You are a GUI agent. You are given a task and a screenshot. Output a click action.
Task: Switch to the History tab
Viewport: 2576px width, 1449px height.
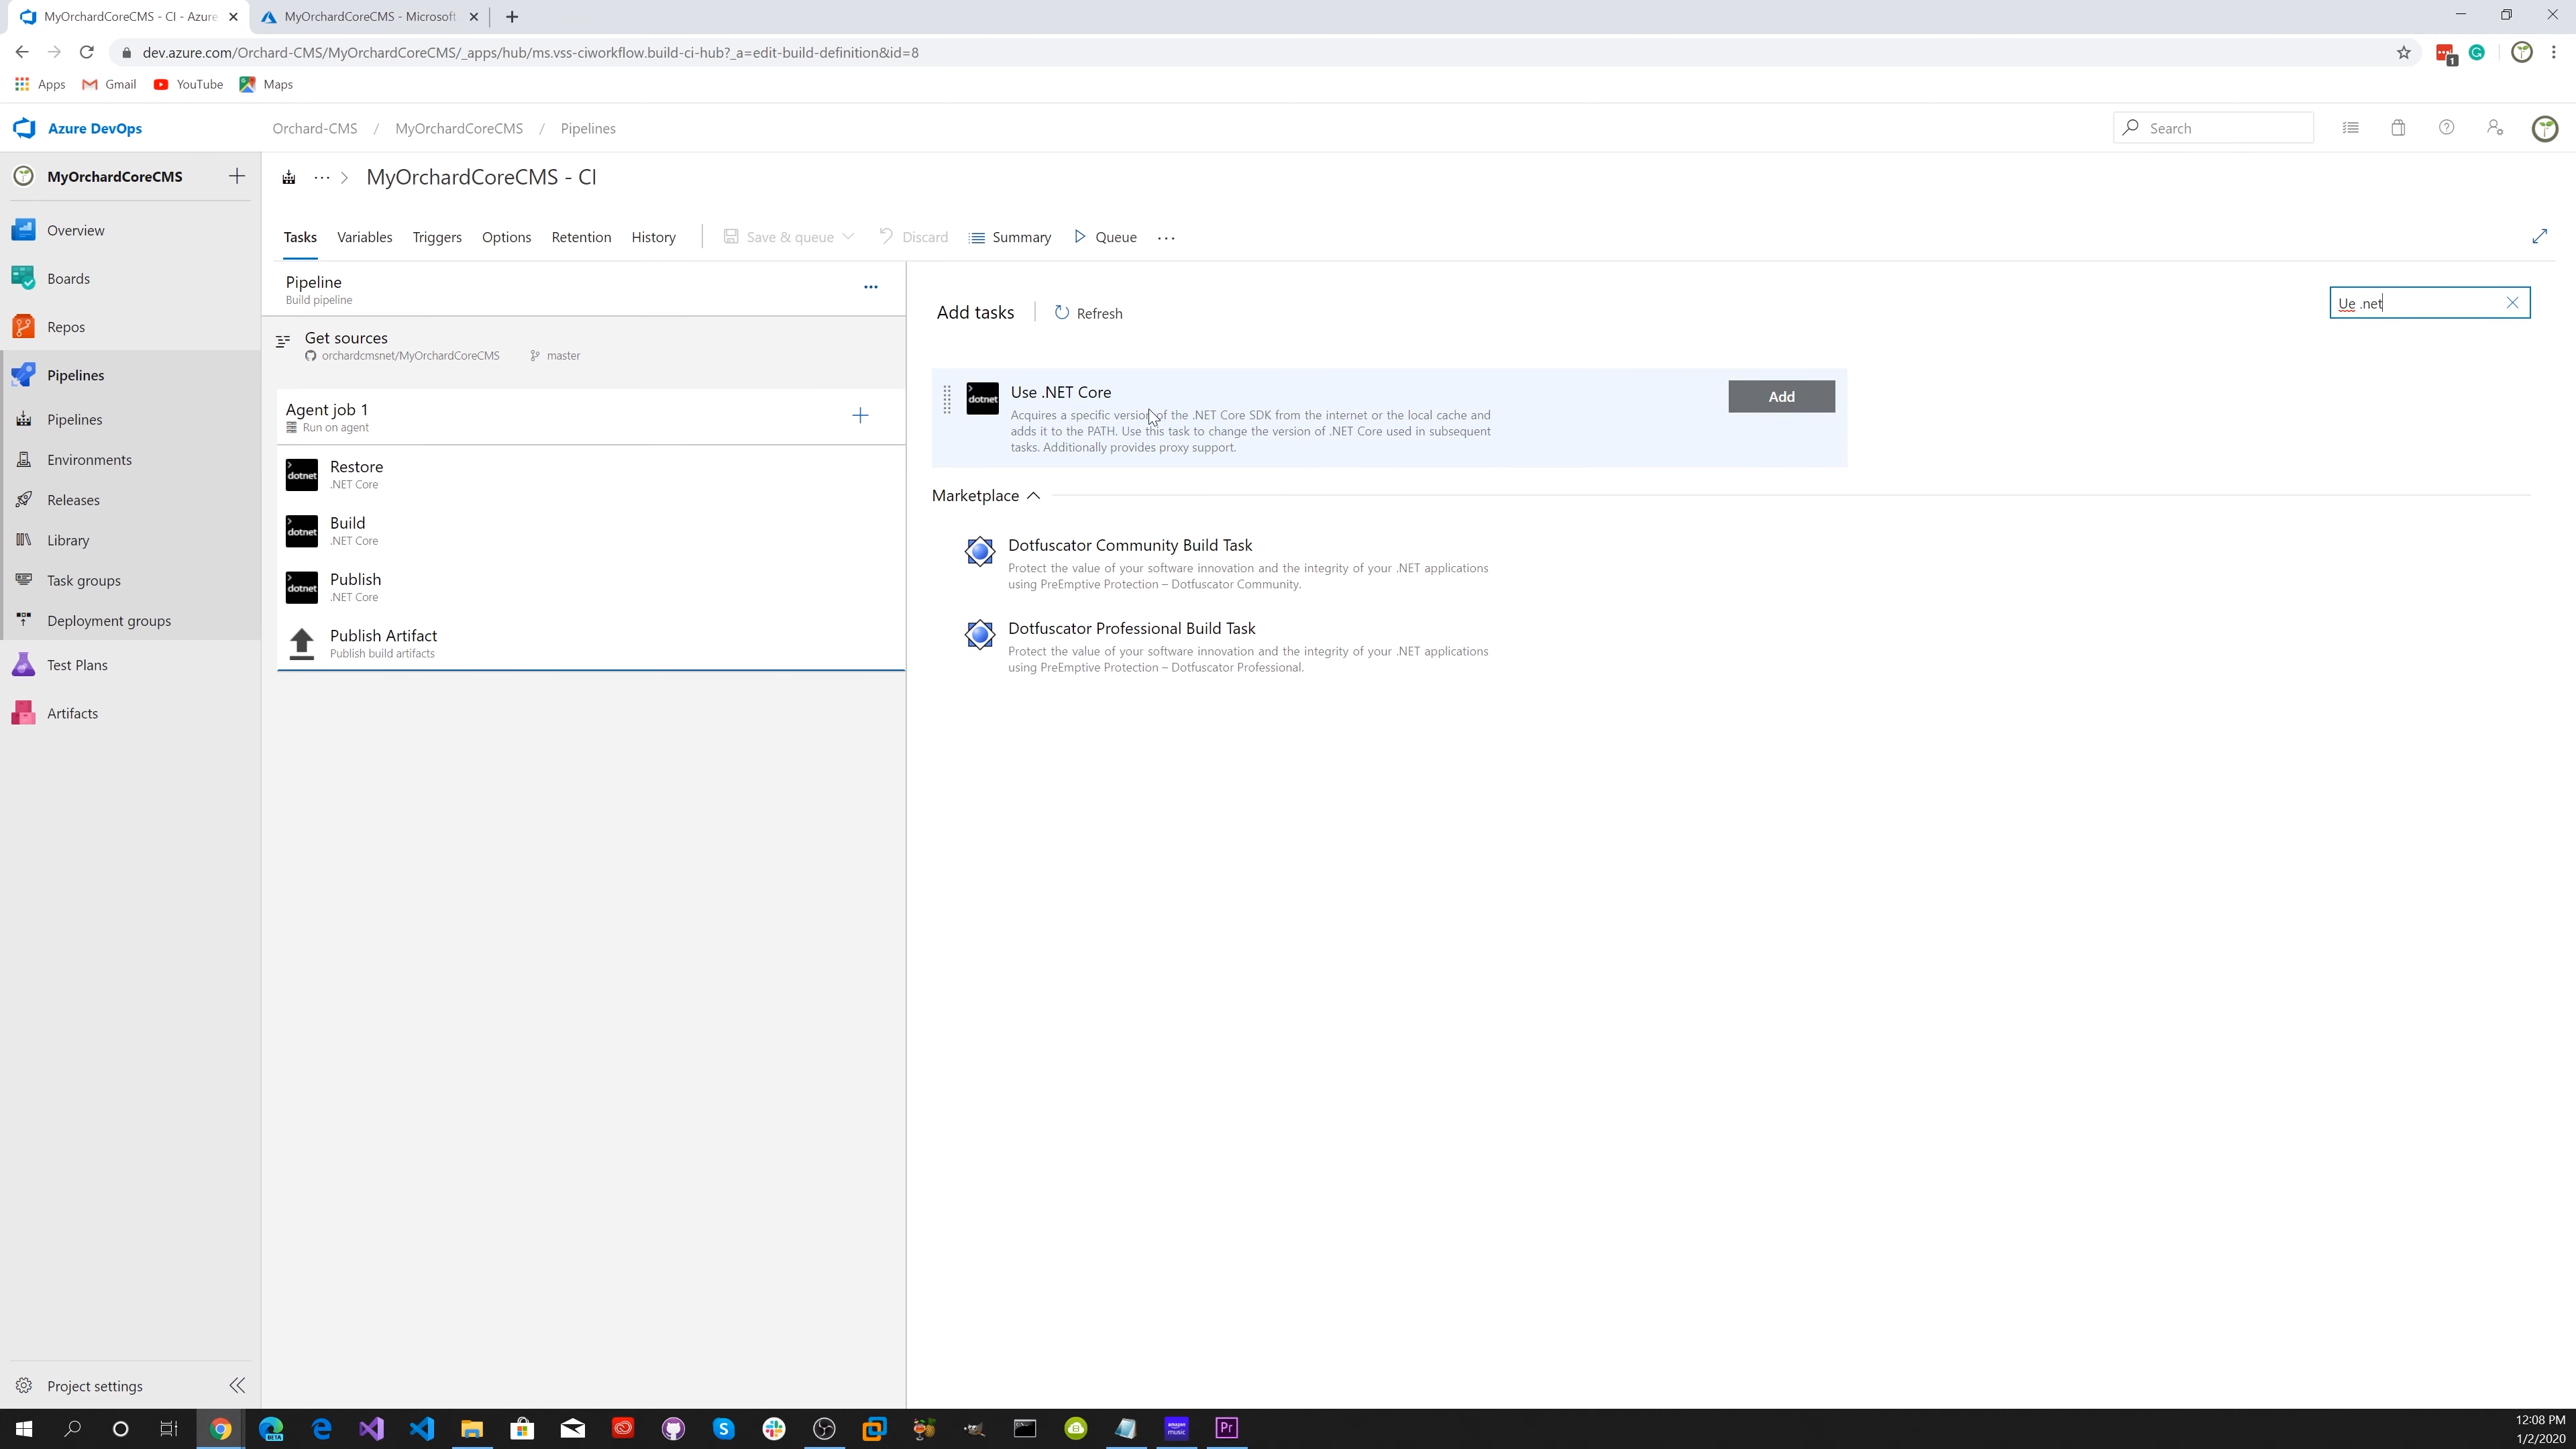tap(653, 237)
